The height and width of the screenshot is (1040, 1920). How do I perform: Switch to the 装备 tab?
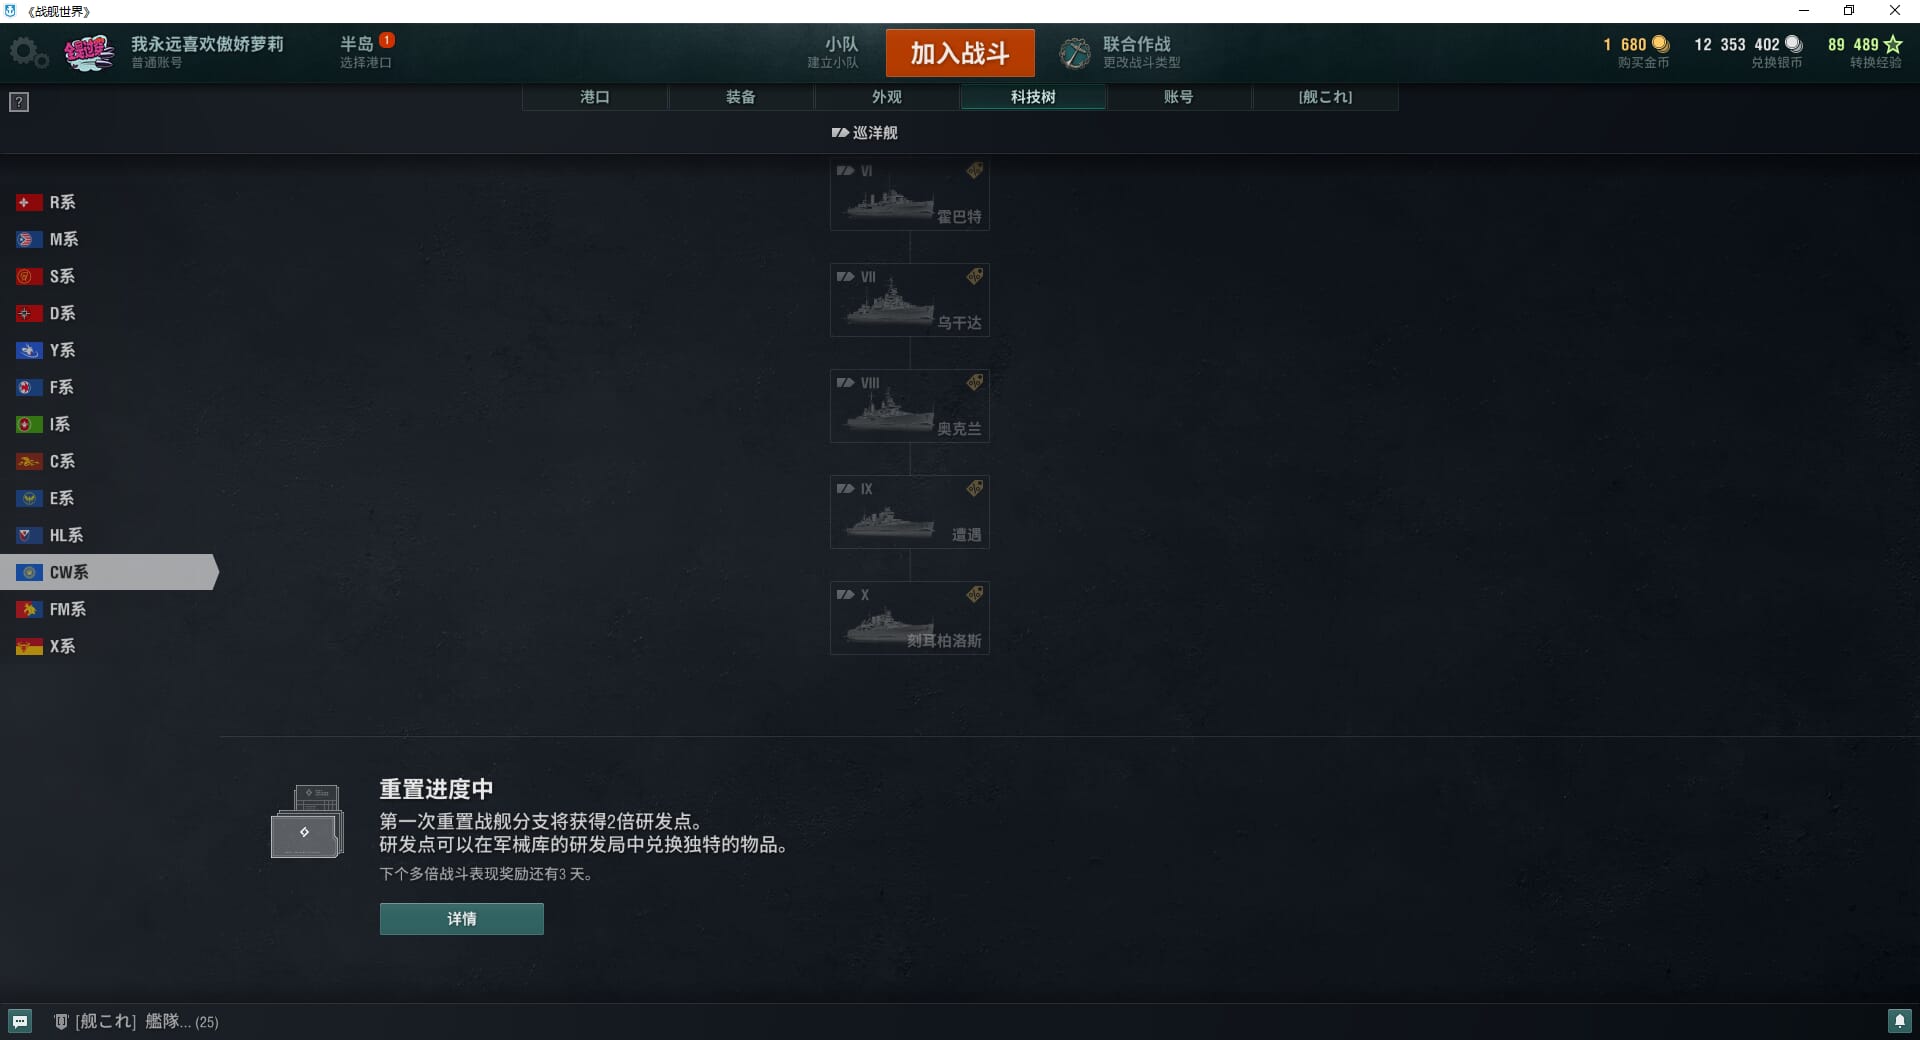[741, 97]
